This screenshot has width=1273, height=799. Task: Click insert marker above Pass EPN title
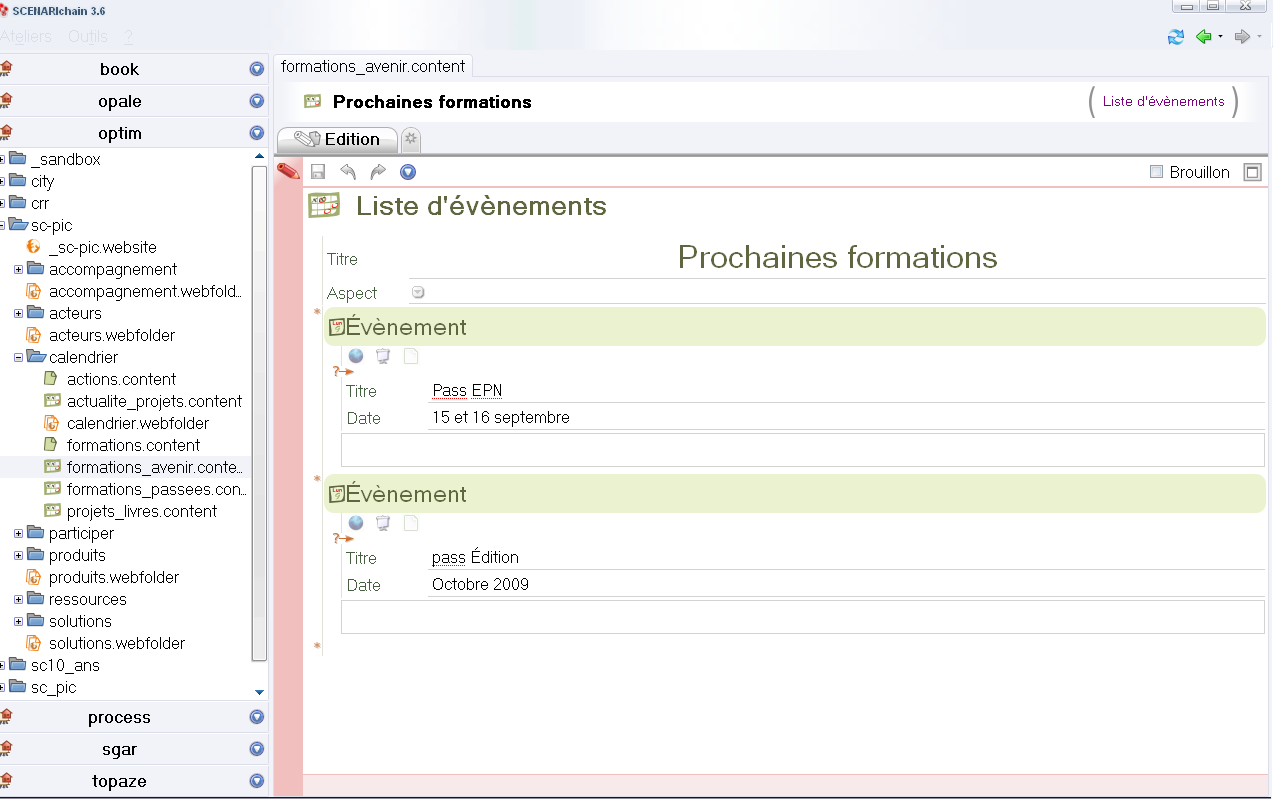(342, 371)
